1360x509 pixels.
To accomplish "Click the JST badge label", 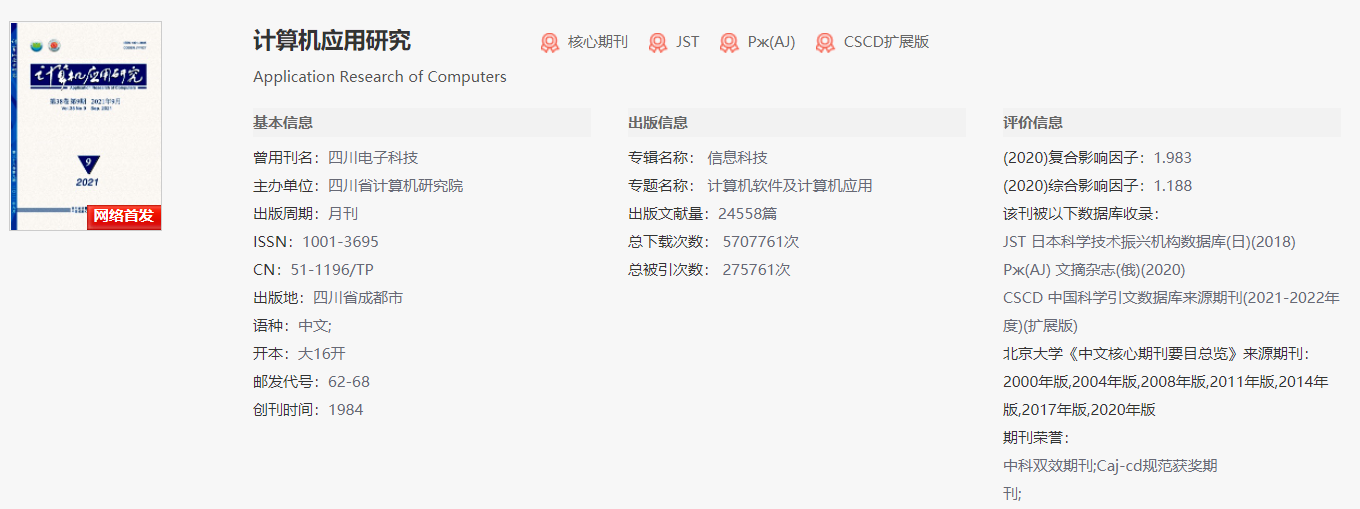I will click(x=688, y=42).
